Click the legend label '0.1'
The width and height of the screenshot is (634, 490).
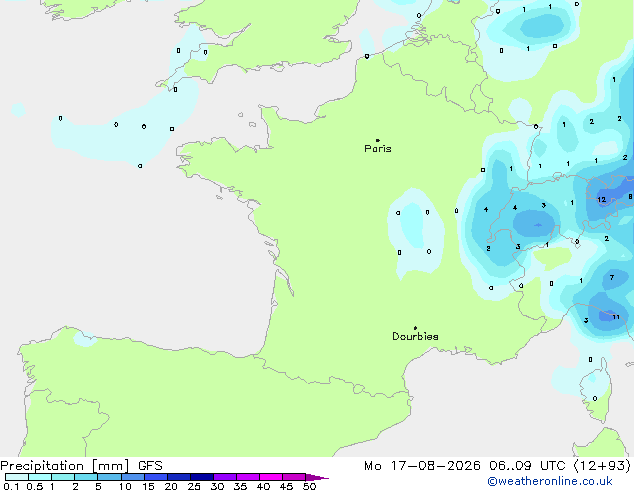point(11,486)
